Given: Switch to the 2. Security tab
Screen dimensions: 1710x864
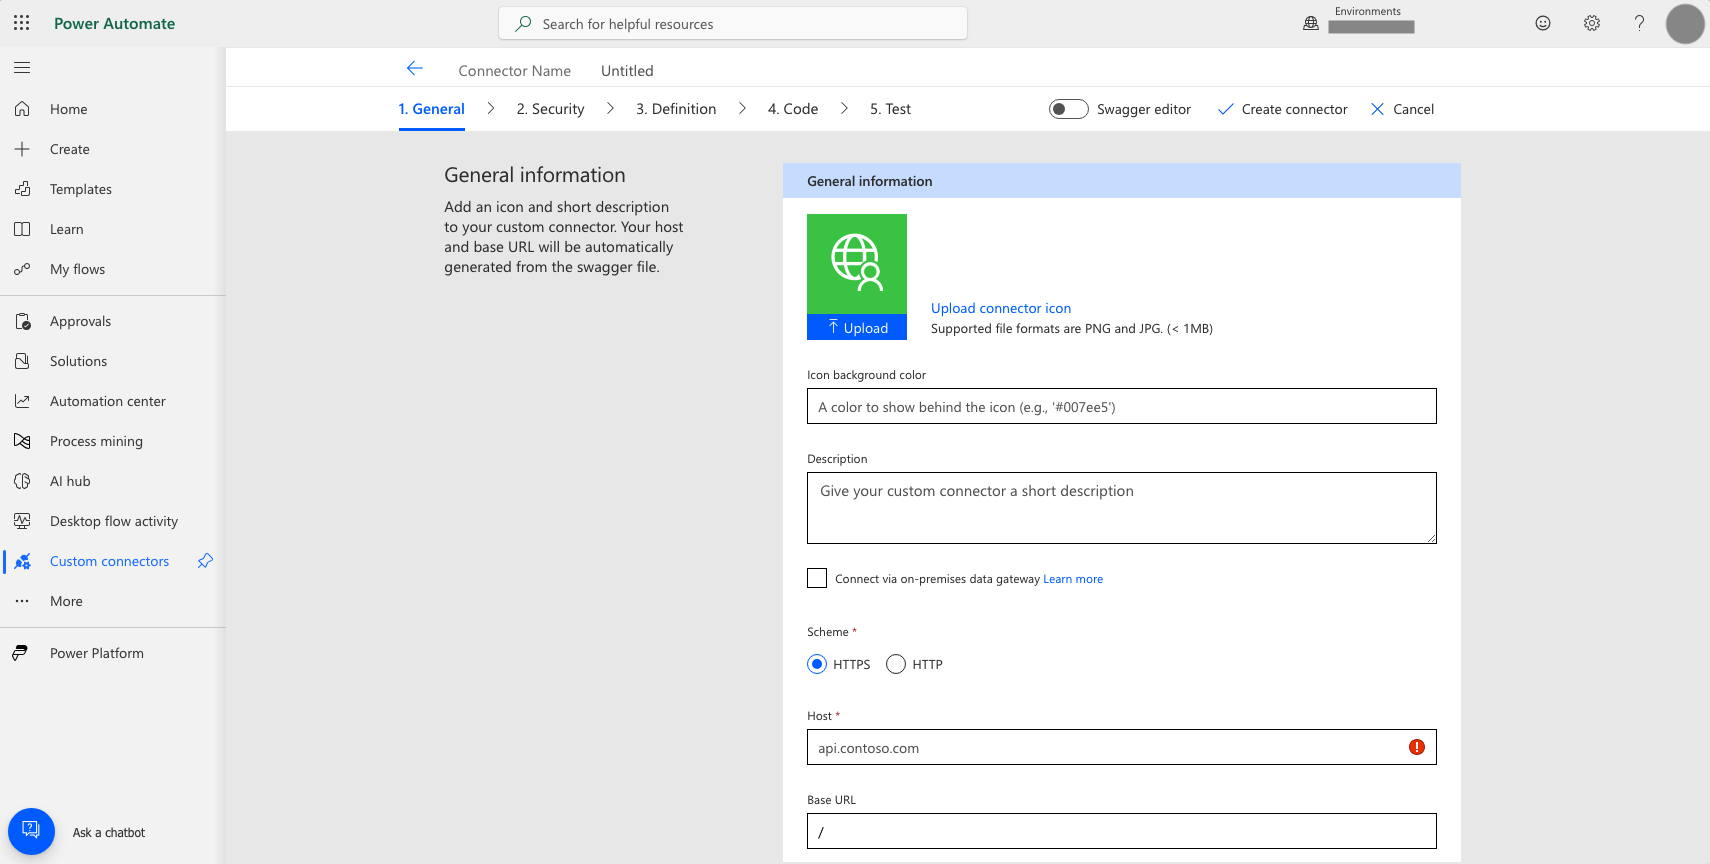Looking at the screenshot, I should click(x=550, y=109).
